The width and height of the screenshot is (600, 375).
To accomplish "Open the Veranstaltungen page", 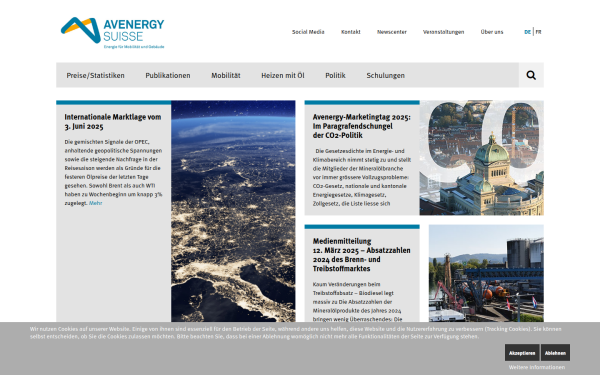I will point(443,32).
